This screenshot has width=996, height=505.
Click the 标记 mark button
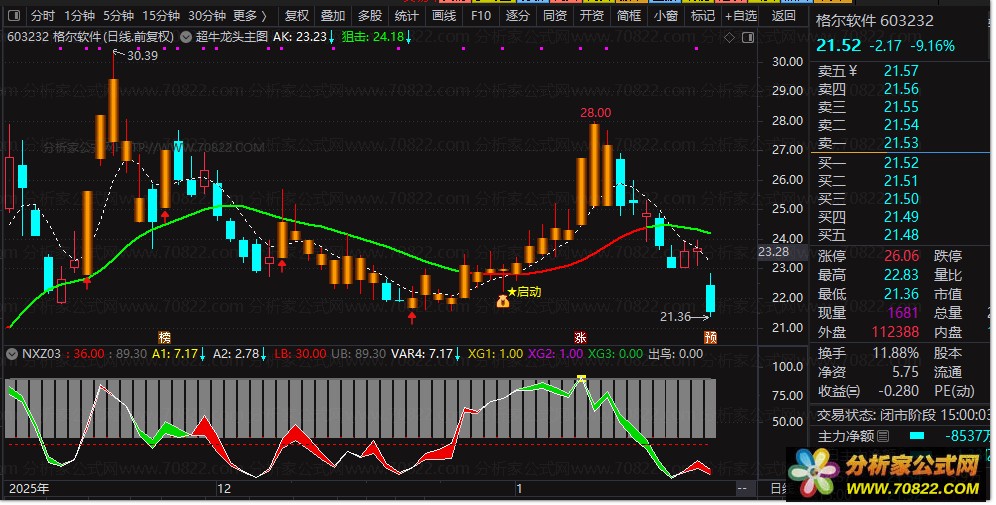click(x=703, y=15)
